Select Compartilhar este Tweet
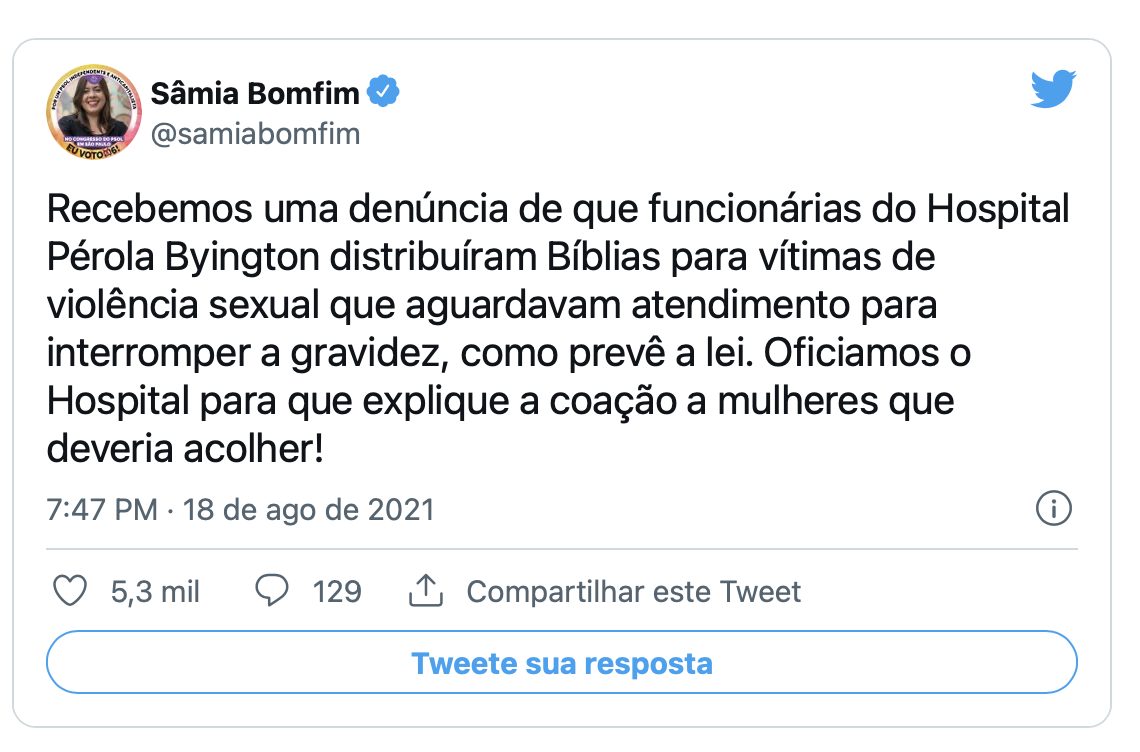 (633, 592)
